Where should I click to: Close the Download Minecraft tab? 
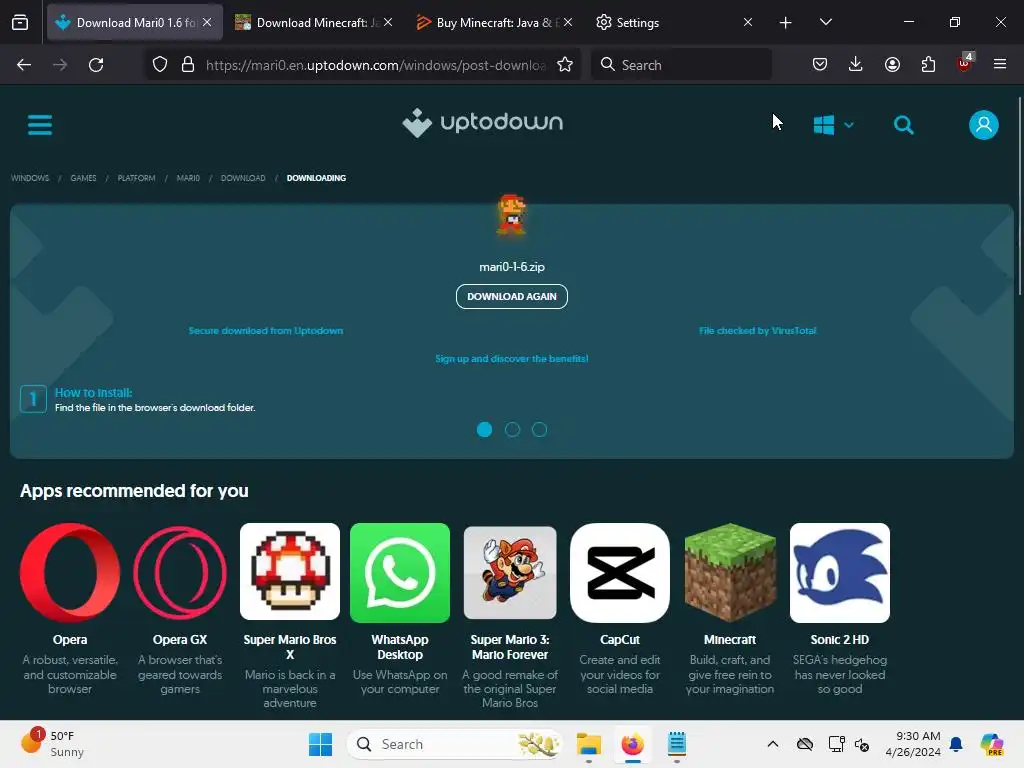click(x=388, y=22)
